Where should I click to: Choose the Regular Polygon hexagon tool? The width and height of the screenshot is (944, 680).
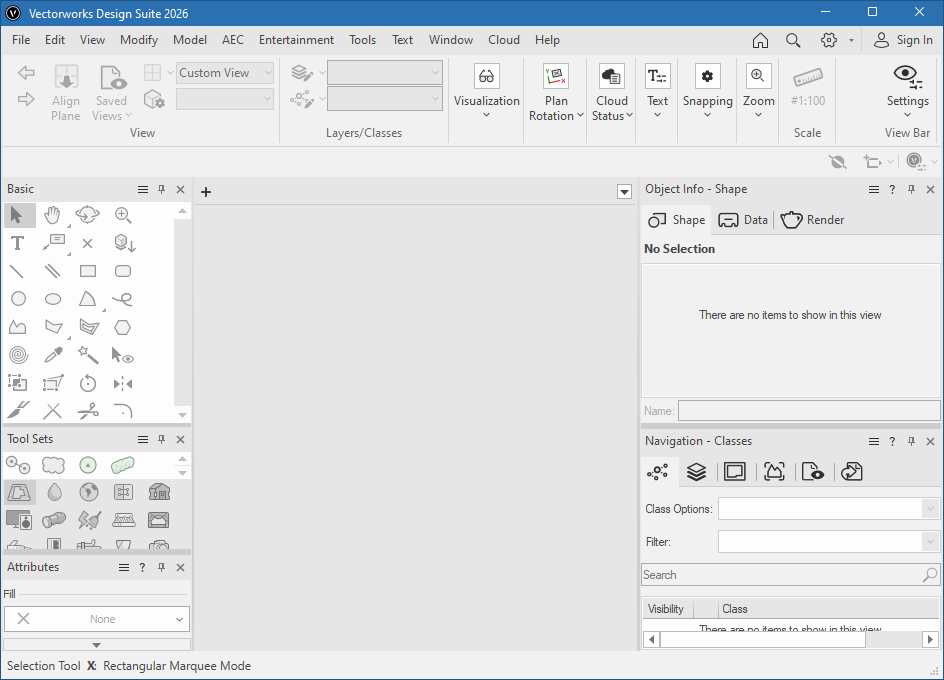(123, 327)
